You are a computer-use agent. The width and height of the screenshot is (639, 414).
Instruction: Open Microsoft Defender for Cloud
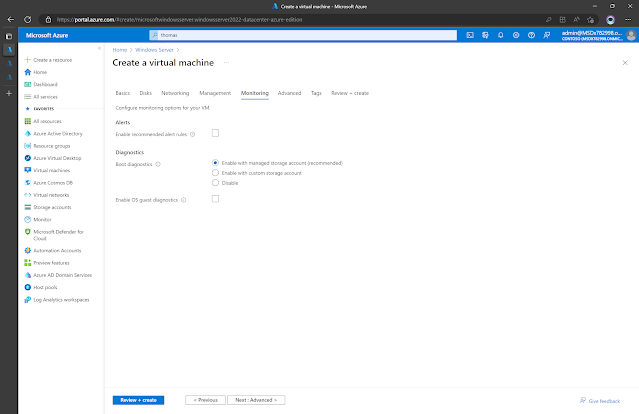54,235
